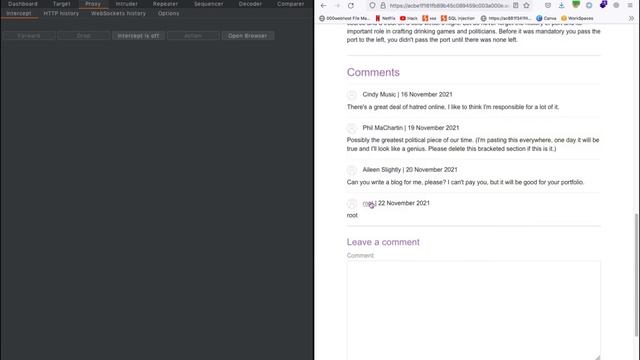
Task: Click the Cindy Music comment avatar
Action: (x=352, y=95)
